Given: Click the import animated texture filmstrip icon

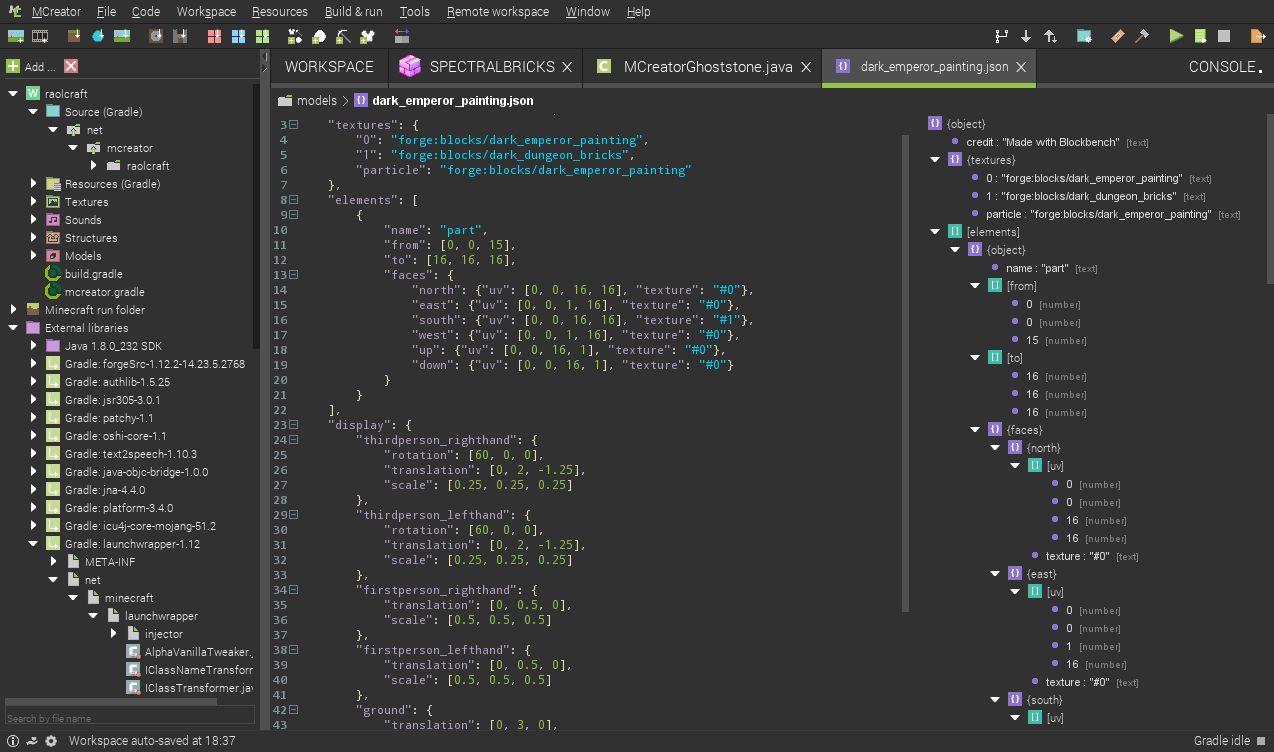Looking at the screenshot, I should tap(40, 36).
